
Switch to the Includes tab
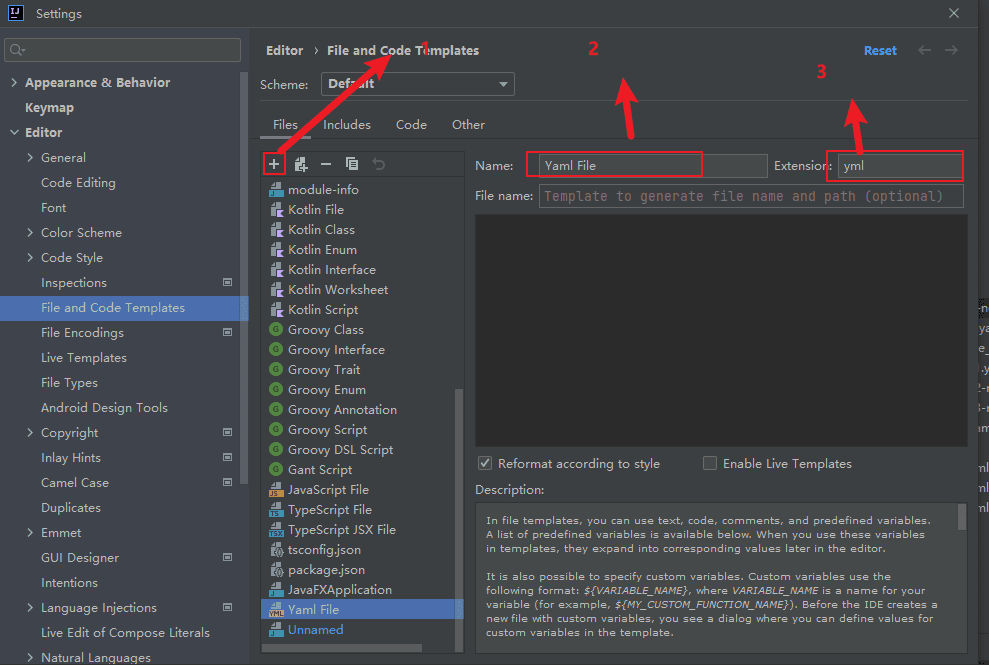(x=347, y=125)
